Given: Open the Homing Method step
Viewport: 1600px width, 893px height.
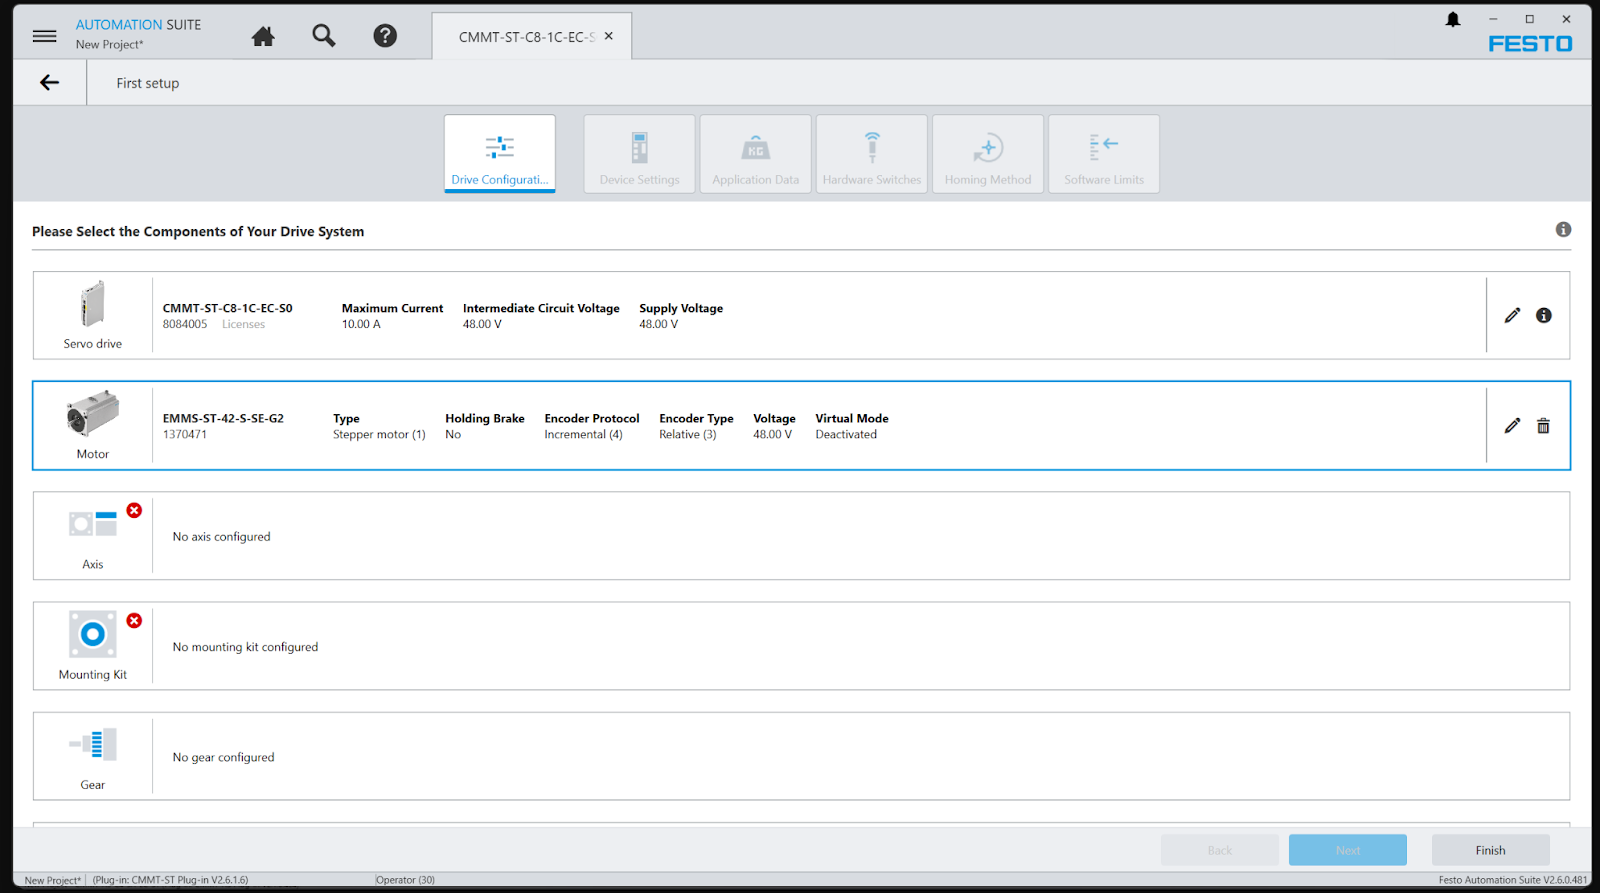Looking at the screenshot, I should pos(988,154).
